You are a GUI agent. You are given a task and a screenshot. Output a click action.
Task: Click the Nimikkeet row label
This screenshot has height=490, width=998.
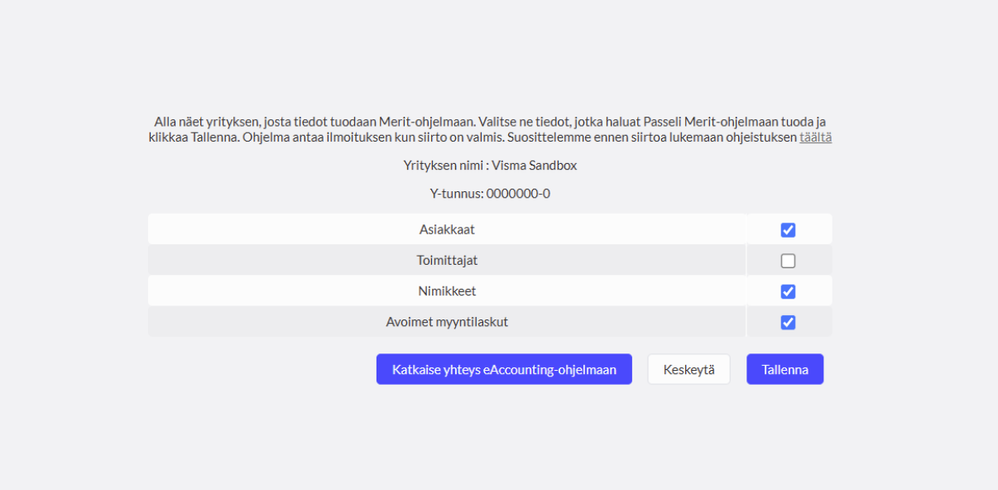447,292
